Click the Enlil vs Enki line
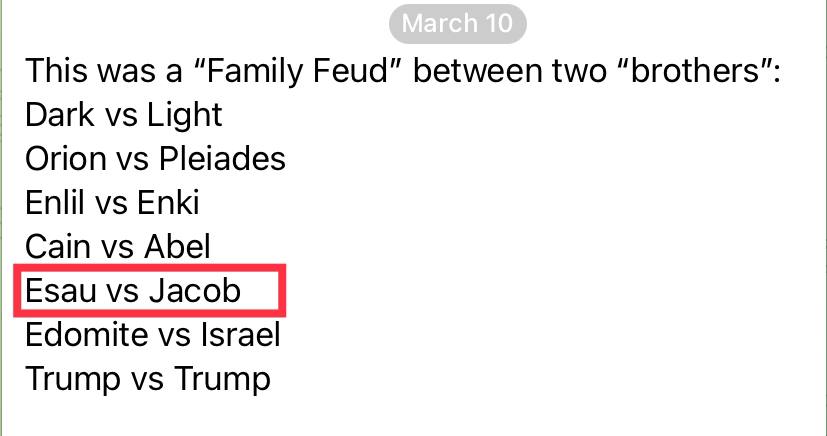Viewport: 827px width, 436px height. [112, 202]
